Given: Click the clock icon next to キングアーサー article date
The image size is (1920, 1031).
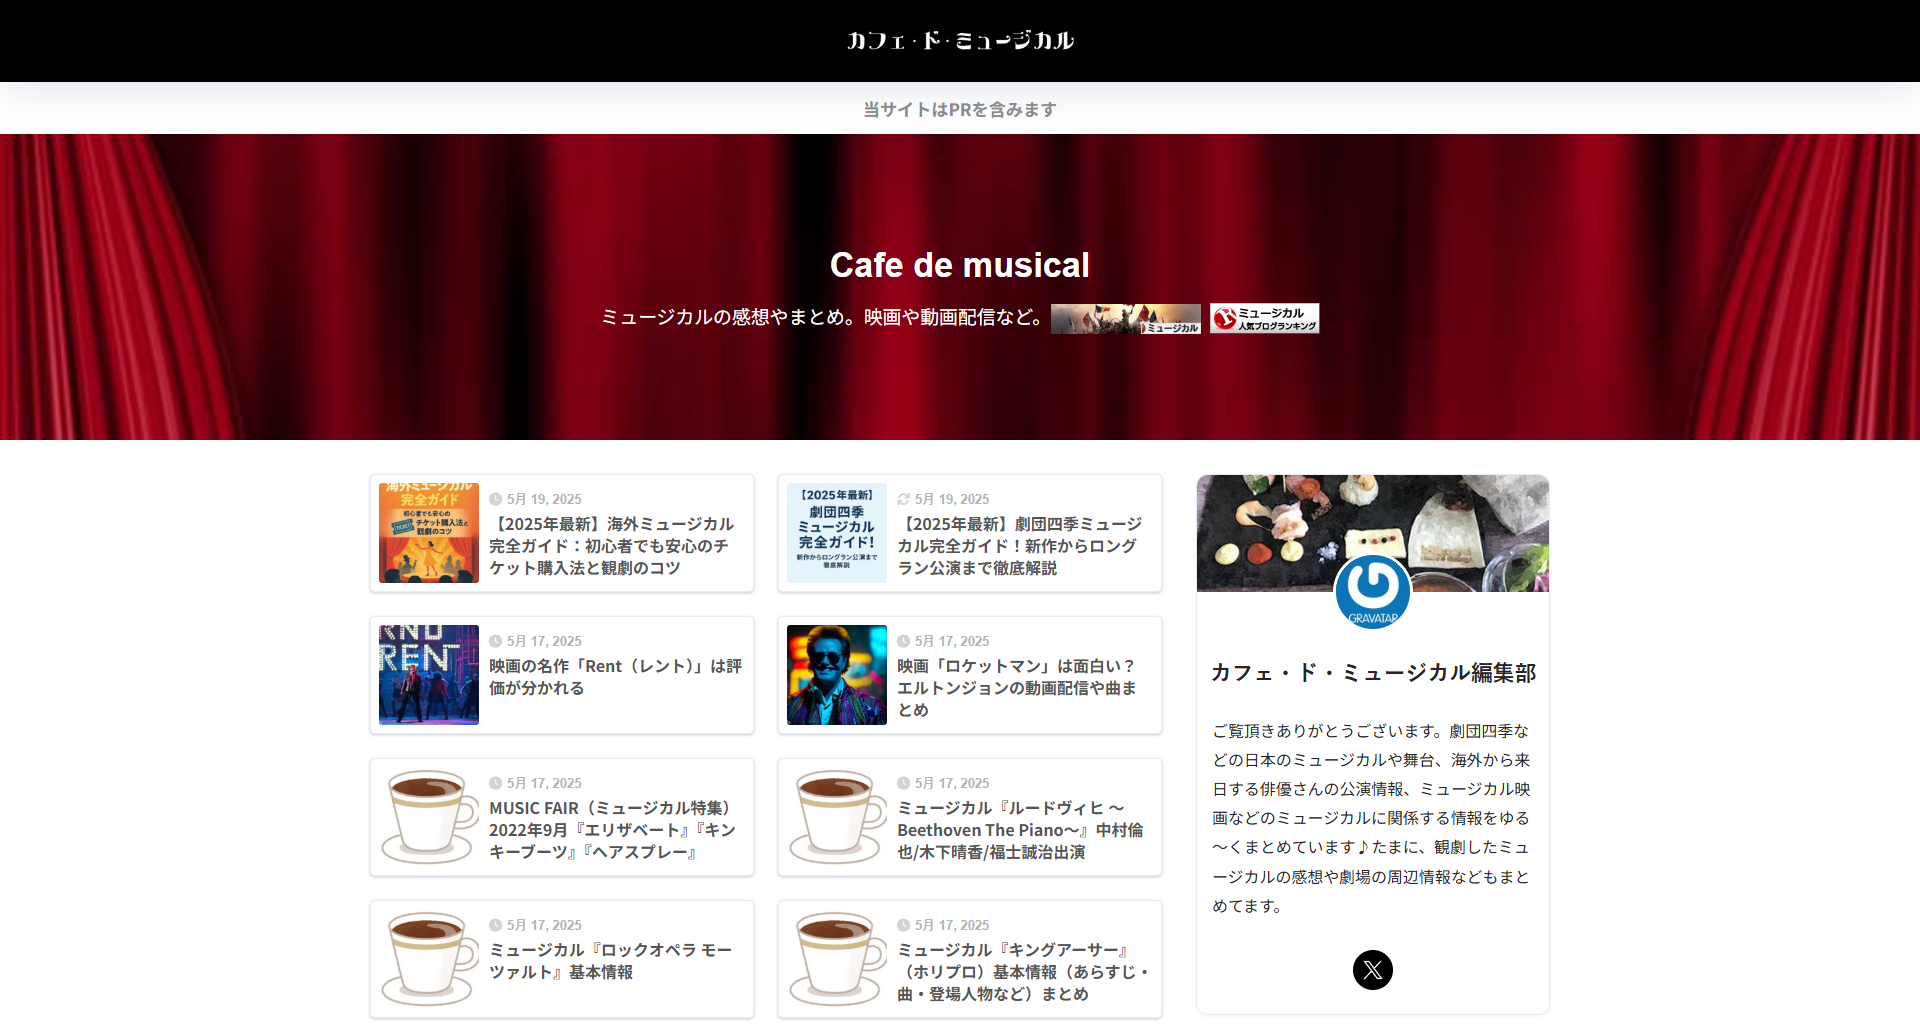Looking at the screenshot, I should (x=902, y=925).
